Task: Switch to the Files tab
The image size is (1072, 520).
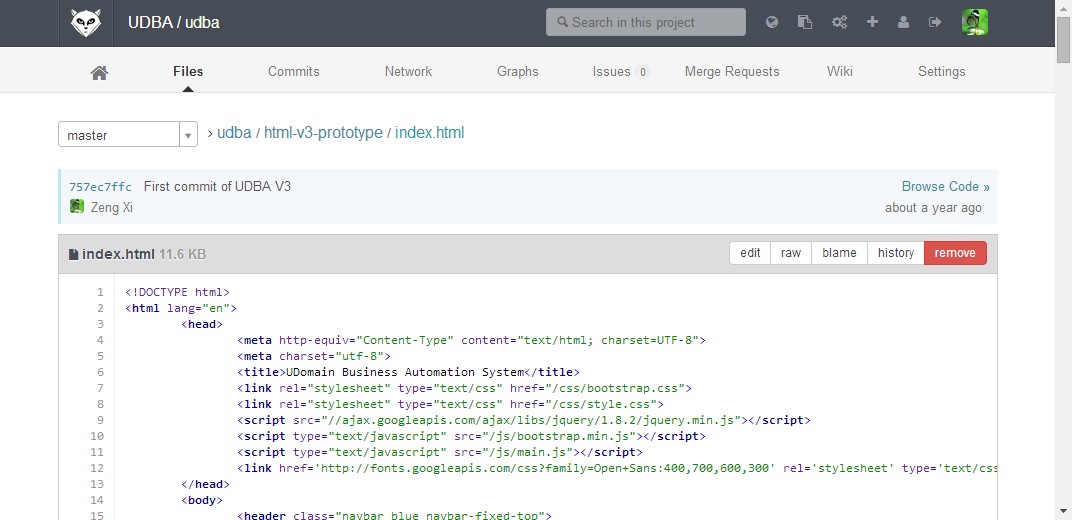Action: point(188,71)
